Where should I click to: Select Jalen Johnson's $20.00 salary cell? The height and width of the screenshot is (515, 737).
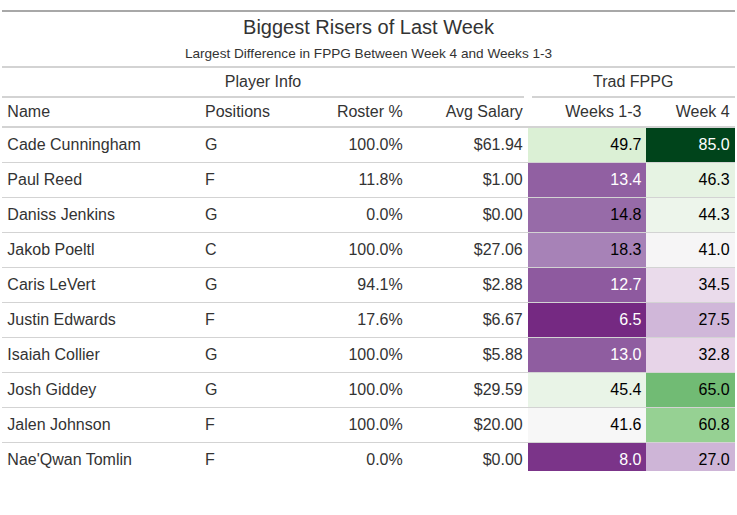pyautogui.click(x=498, y=424)
